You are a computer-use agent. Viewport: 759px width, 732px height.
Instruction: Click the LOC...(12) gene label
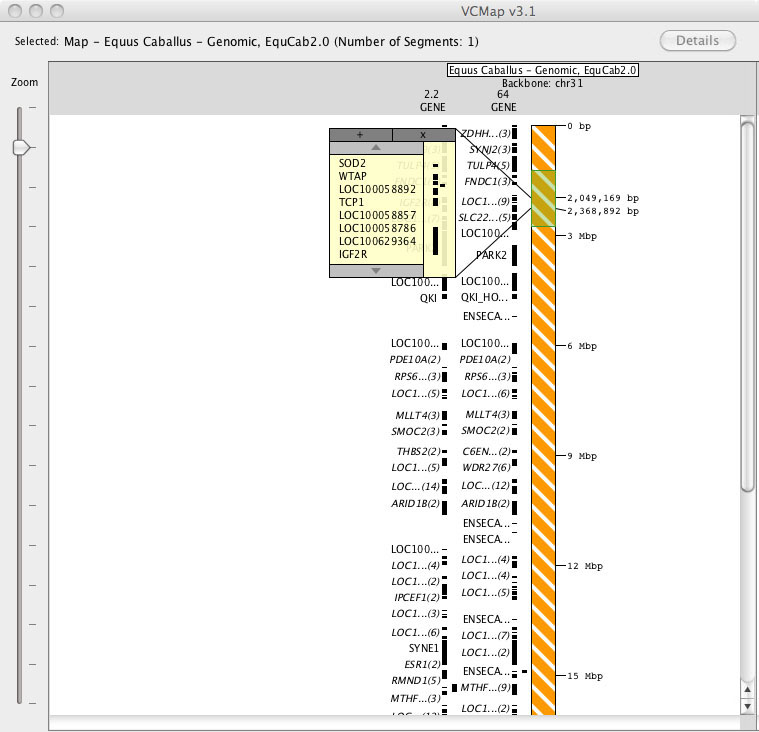click(x=485, y=486)
